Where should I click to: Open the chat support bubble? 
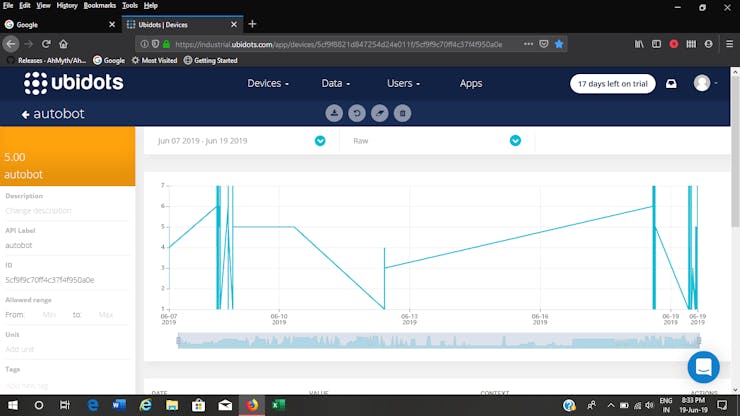[703, 367]
